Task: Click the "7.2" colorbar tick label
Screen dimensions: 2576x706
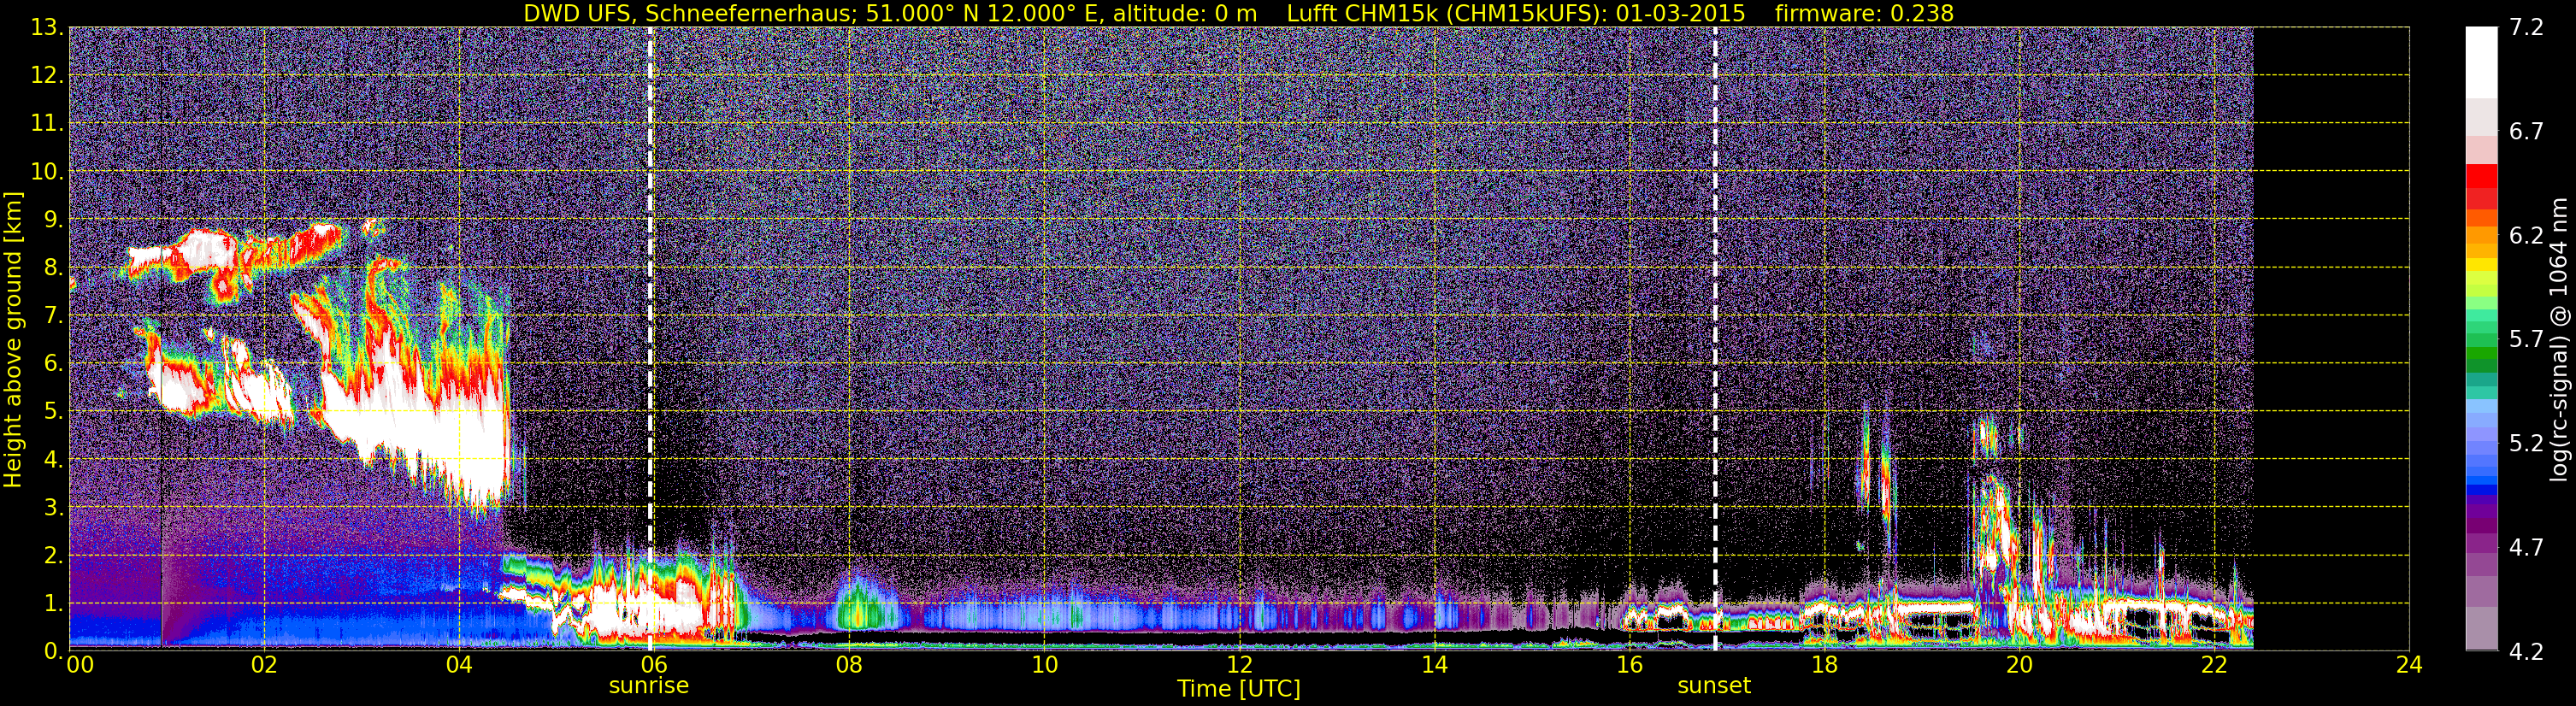Action: (x=2526, y=28)
